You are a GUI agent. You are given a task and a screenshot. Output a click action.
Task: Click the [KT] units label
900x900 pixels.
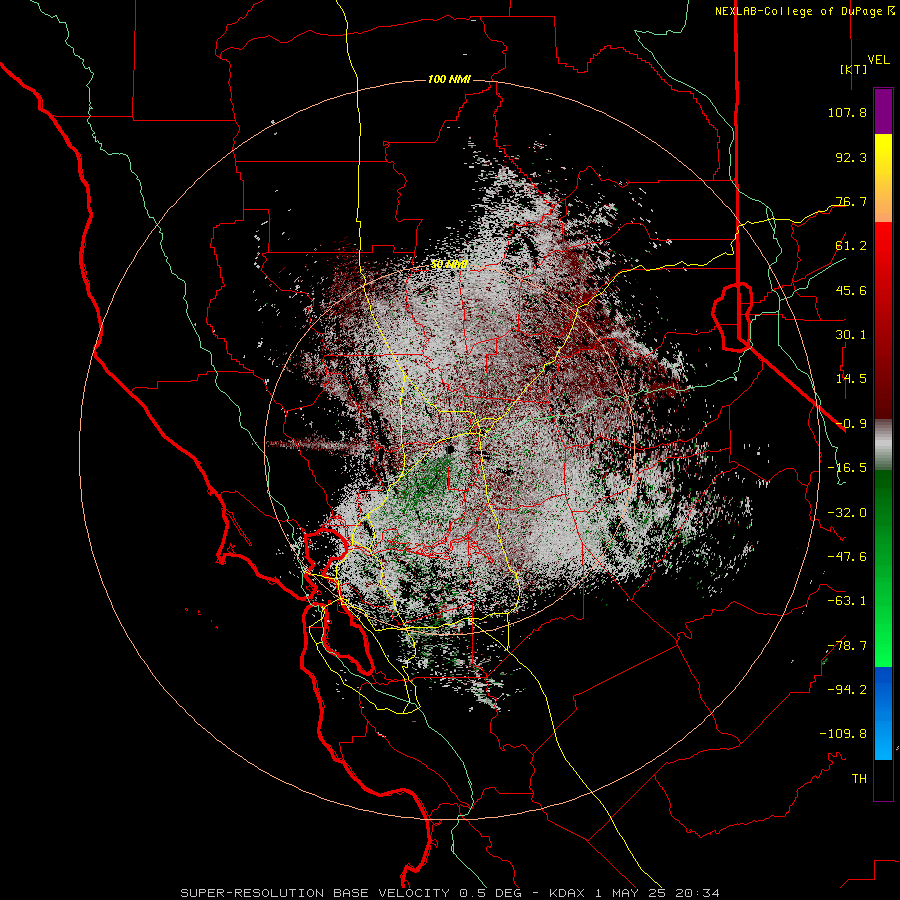pyautogui.click(x=853, y=69)
